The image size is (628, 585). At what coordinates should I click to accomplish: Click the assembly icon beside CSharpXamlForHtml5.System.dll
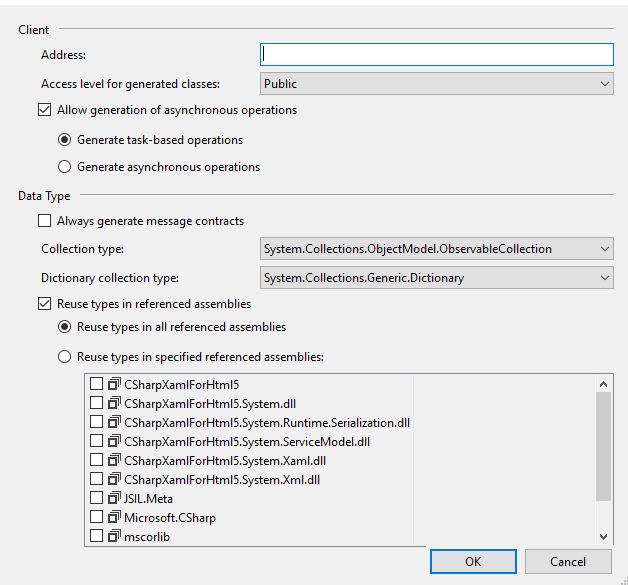click(x=114, y=403)
